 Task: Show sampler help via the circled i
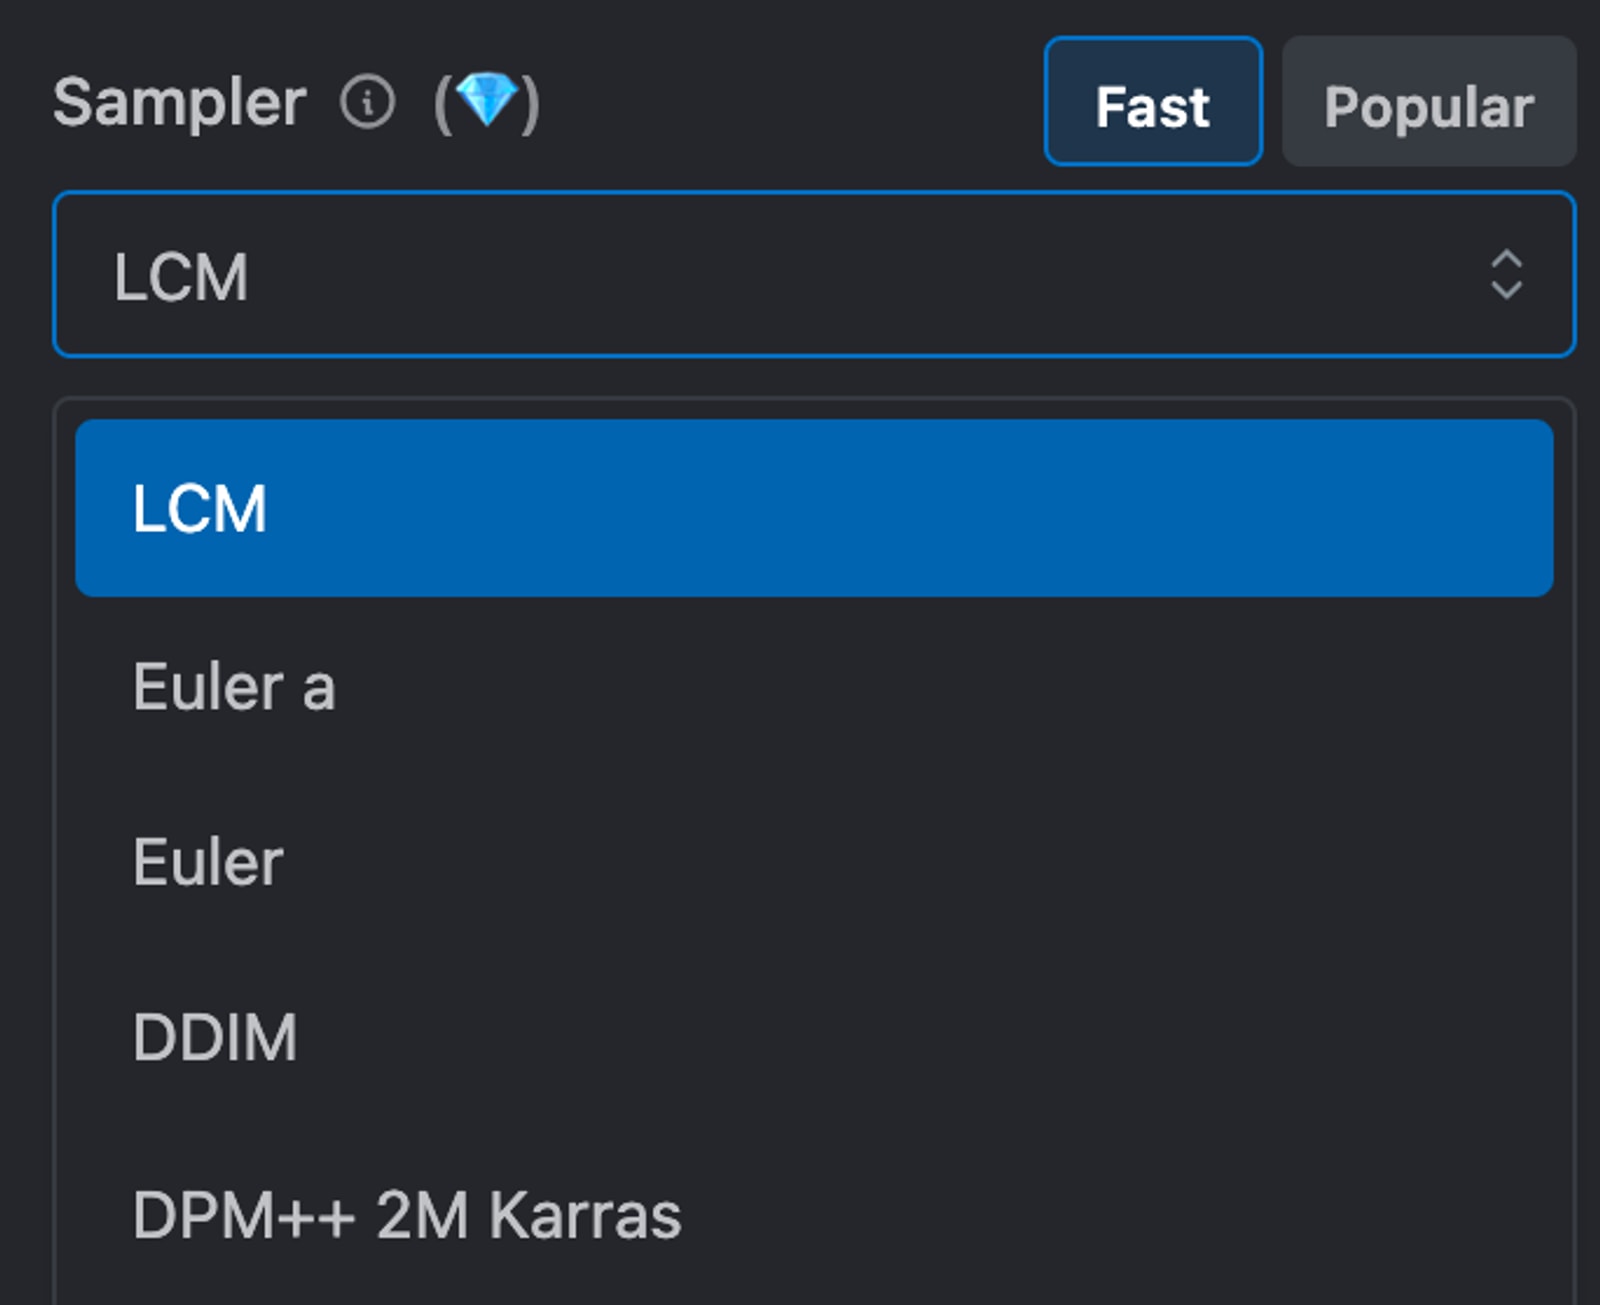tap(367, 102)
